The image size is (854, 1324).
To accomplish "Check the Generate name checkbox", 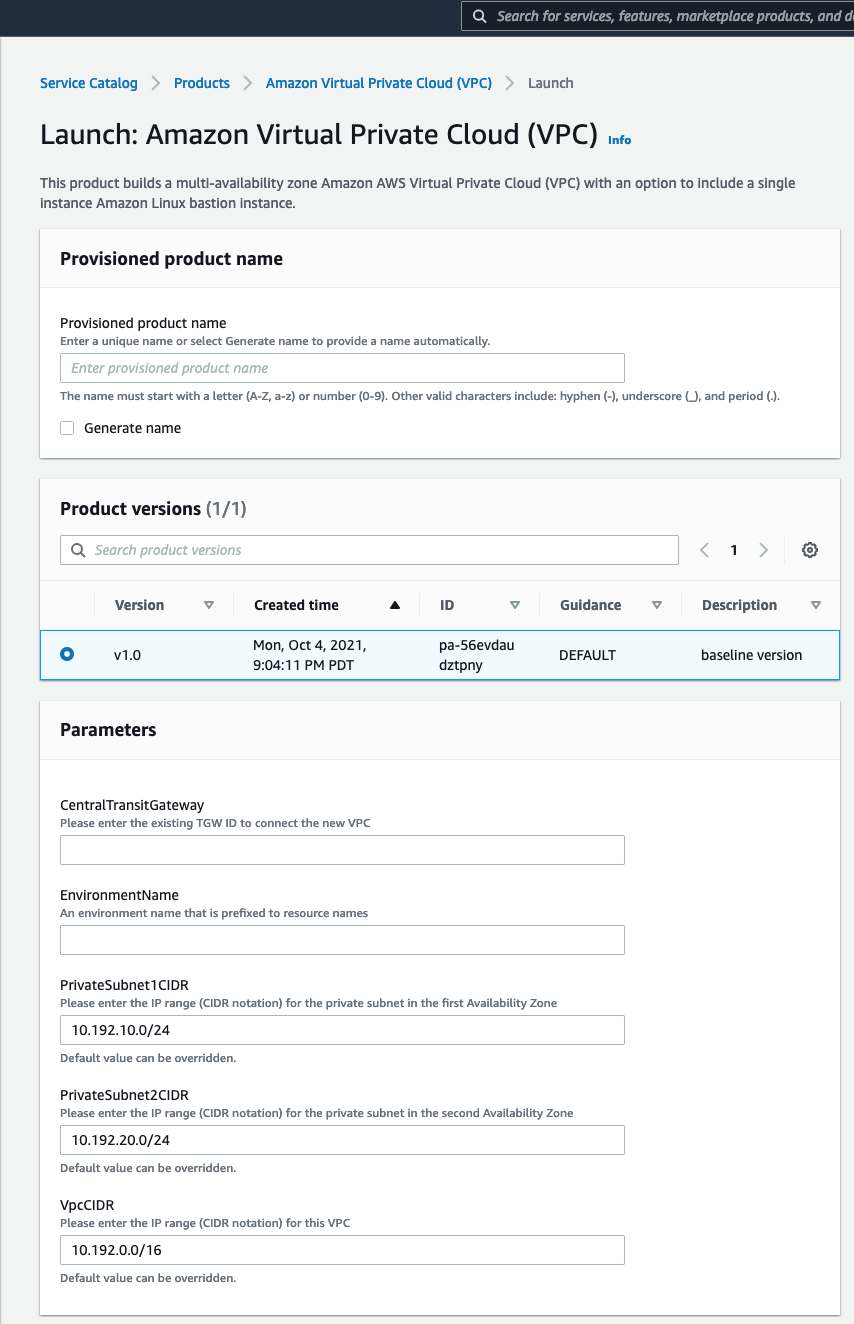I will tap(67, 427).
